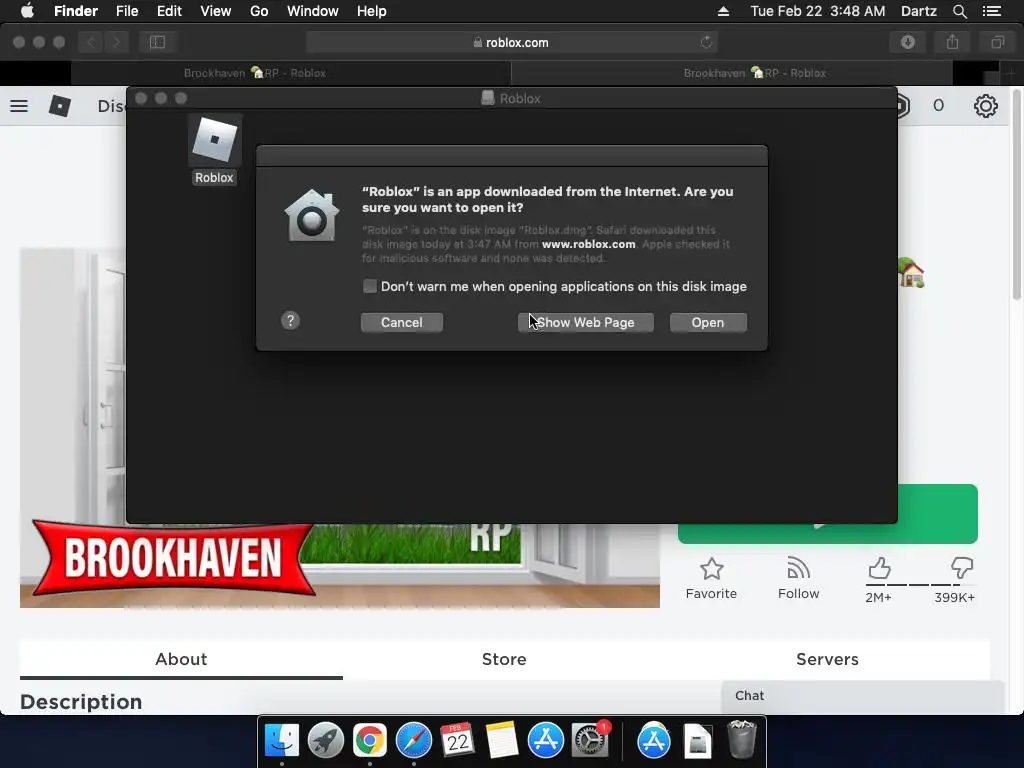1024x768 pixels.
Task: Enable "Don't warn me" checkbox
Action: [370, 286]
